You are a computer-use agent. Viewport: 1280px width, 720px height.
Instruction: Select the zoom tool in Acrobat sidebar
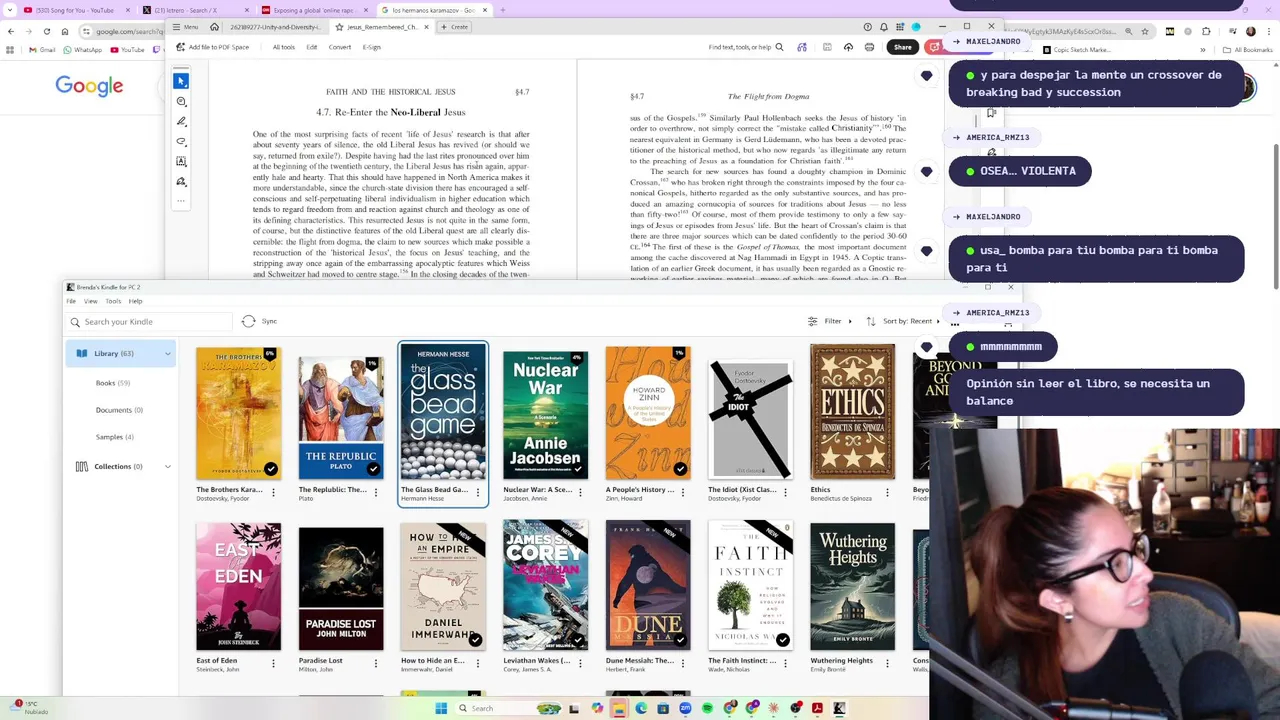tap(181, 101)
